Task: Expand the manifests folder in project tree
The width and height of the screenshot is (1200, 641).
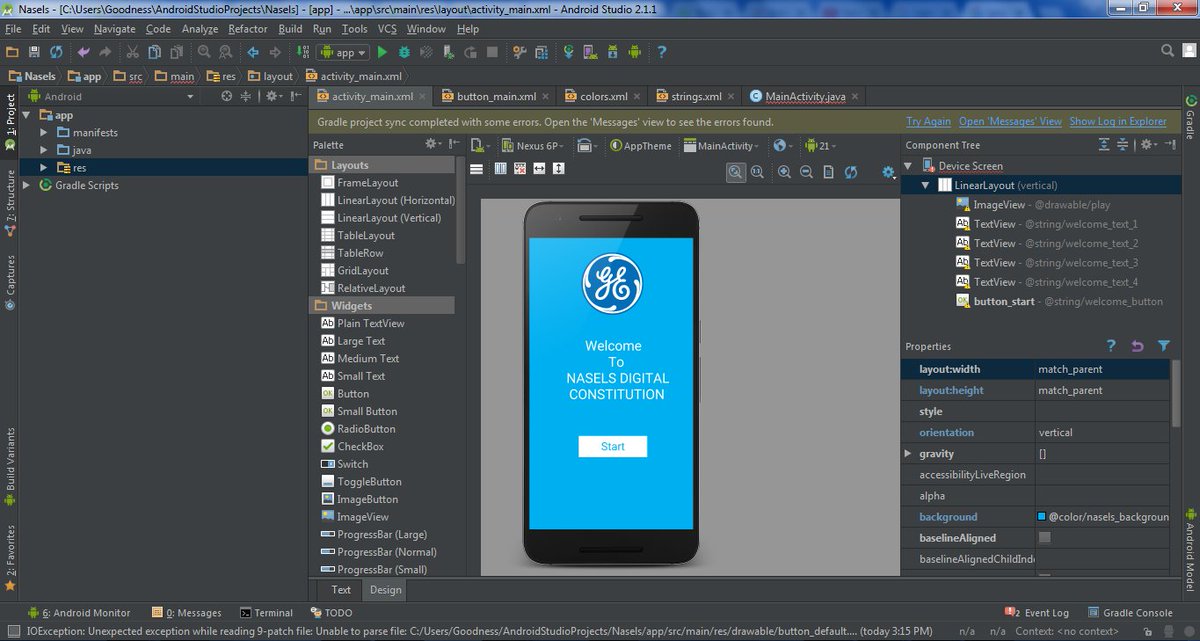Action: [x=44, y=133]
